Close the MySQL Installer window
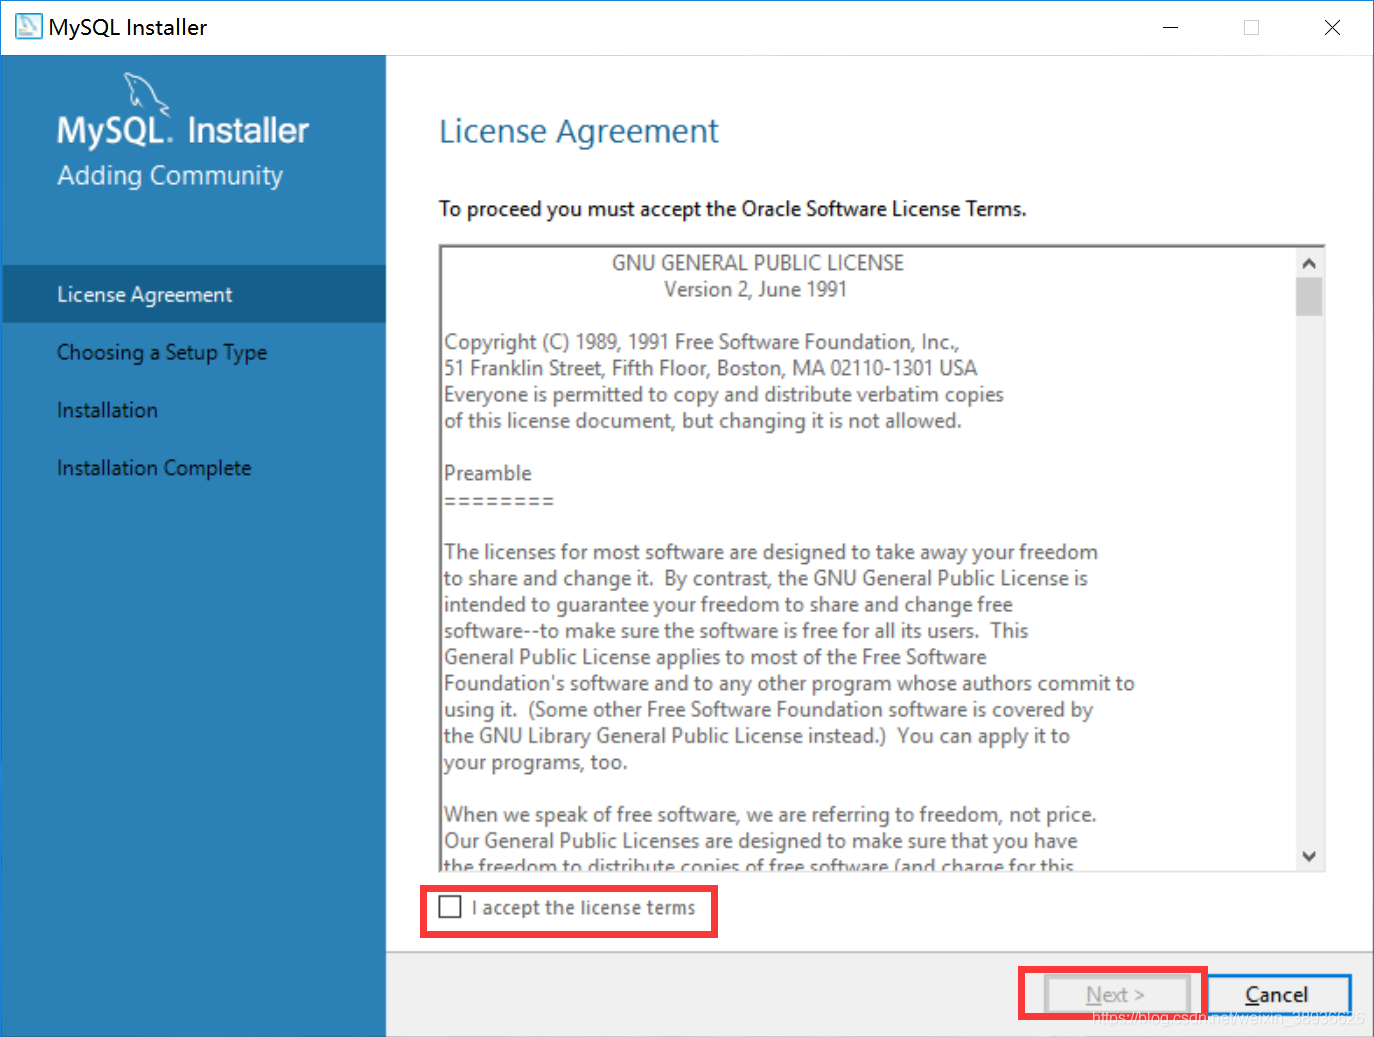This screenshot has width=1374, height=1037. (x=1332, y=28)
